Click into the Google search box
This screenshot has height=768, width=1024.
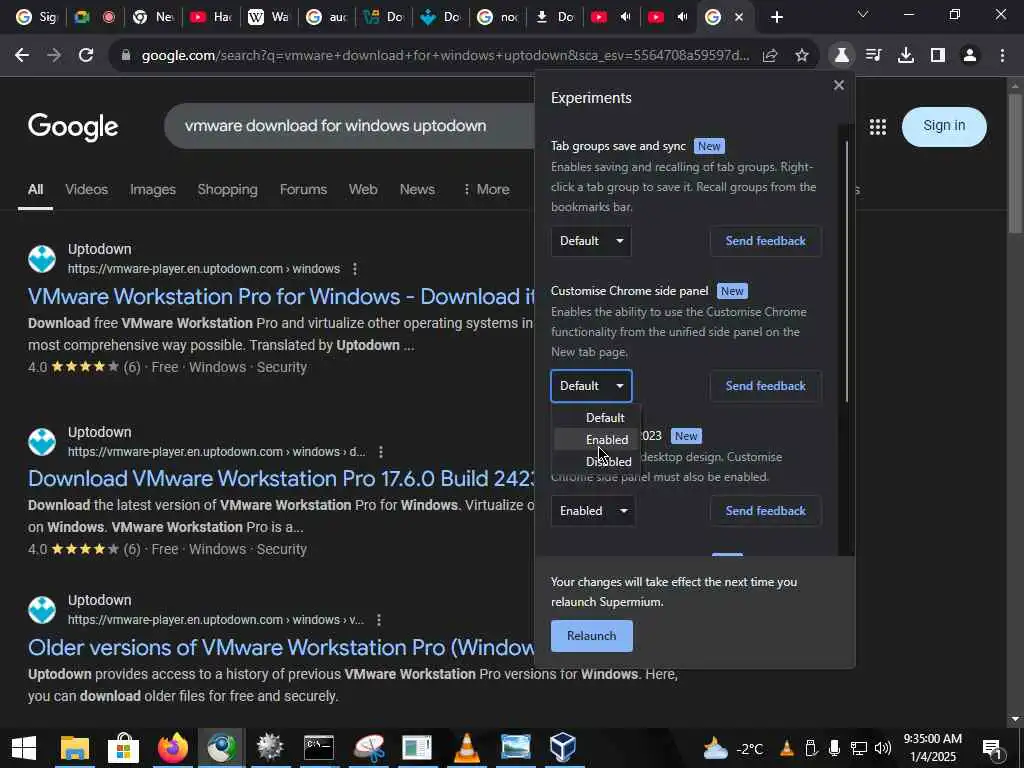point(349,126)
